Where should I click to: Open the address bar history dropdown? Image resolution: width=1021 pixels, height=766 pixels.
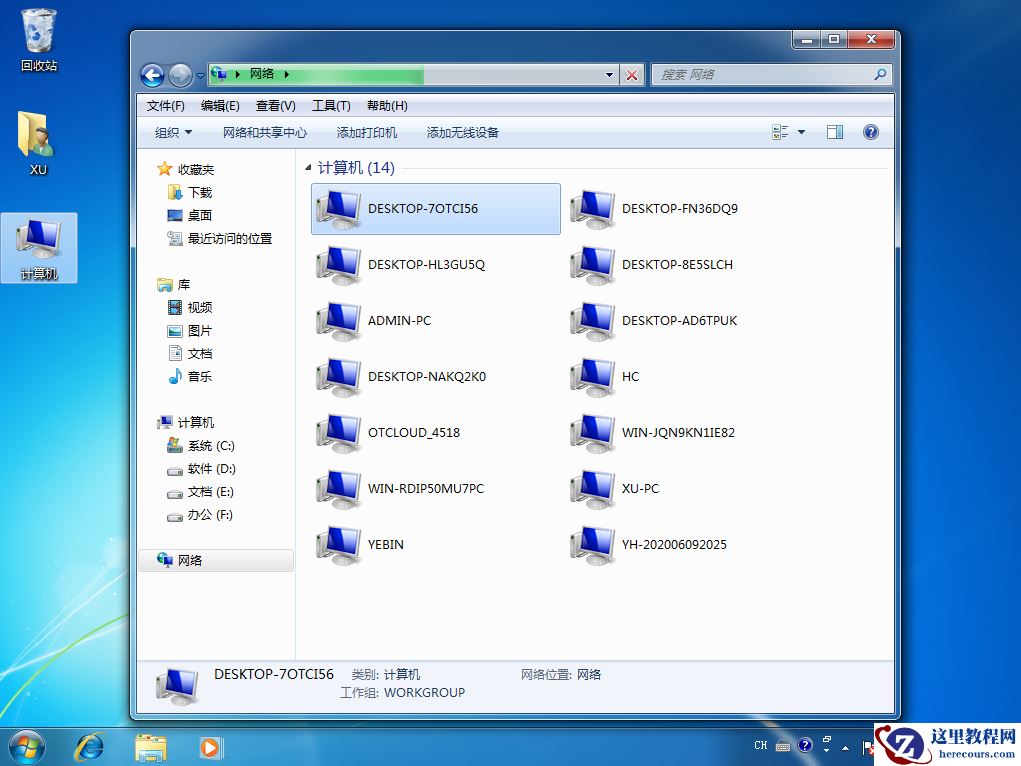click(x=610, y=75)
